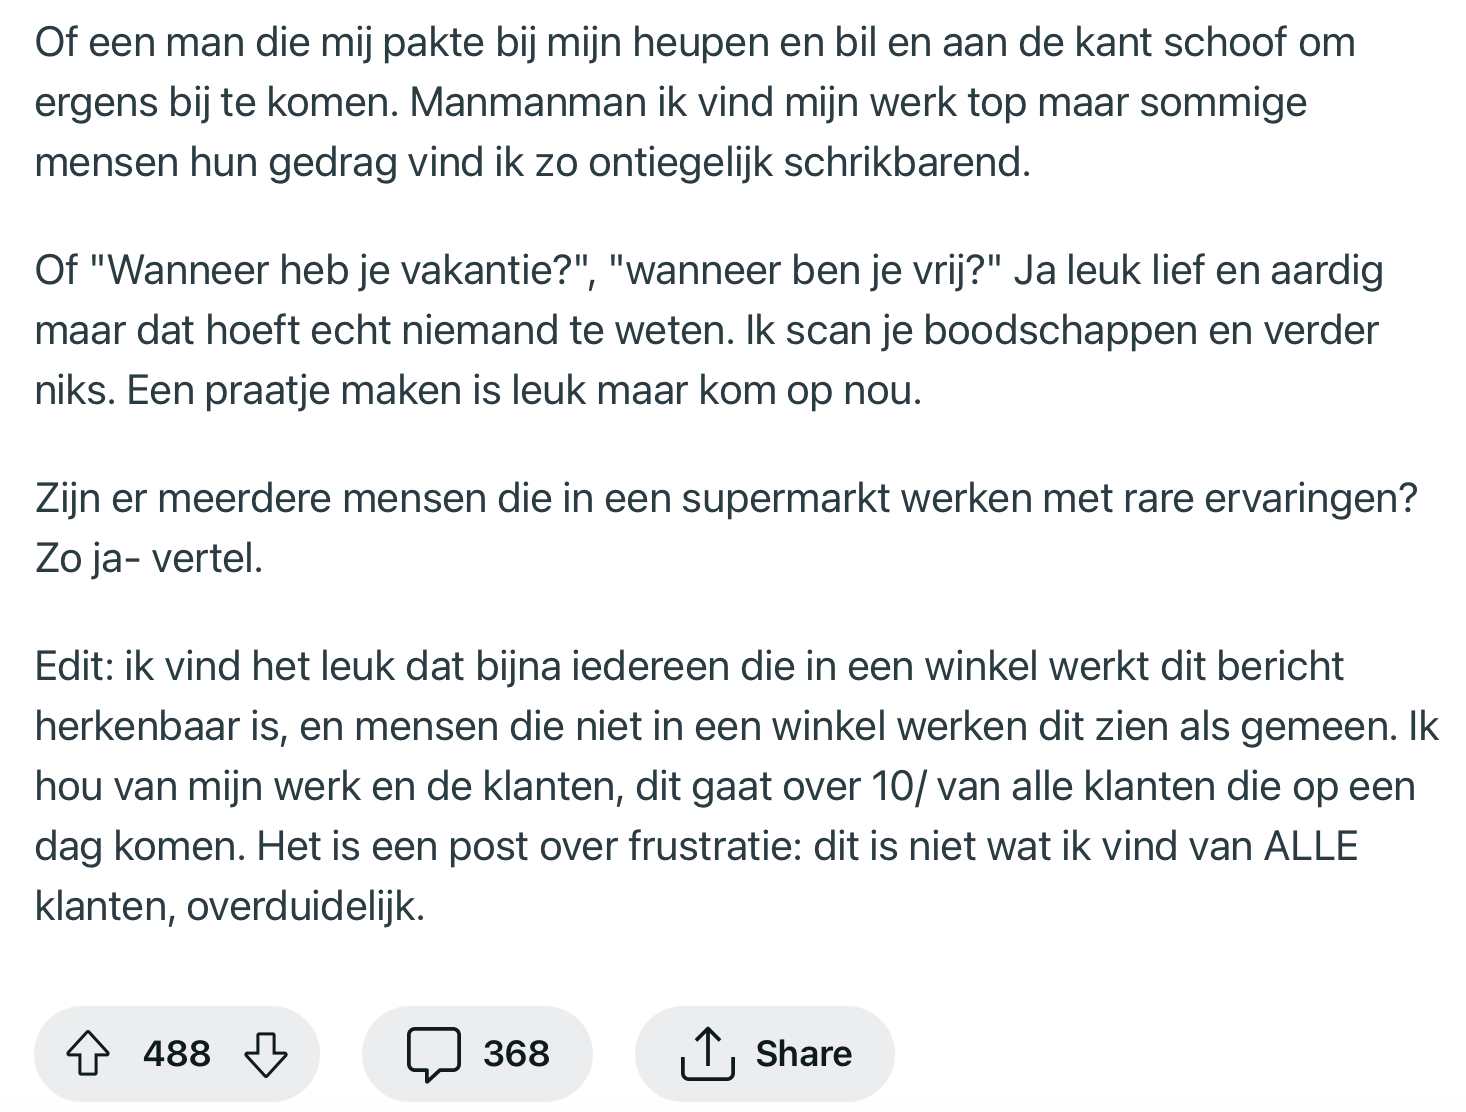The width and height of the screenshot is (1466, 1112).
Task: Click the paragraph starting "Of een man die"
Action: (694, 102)
